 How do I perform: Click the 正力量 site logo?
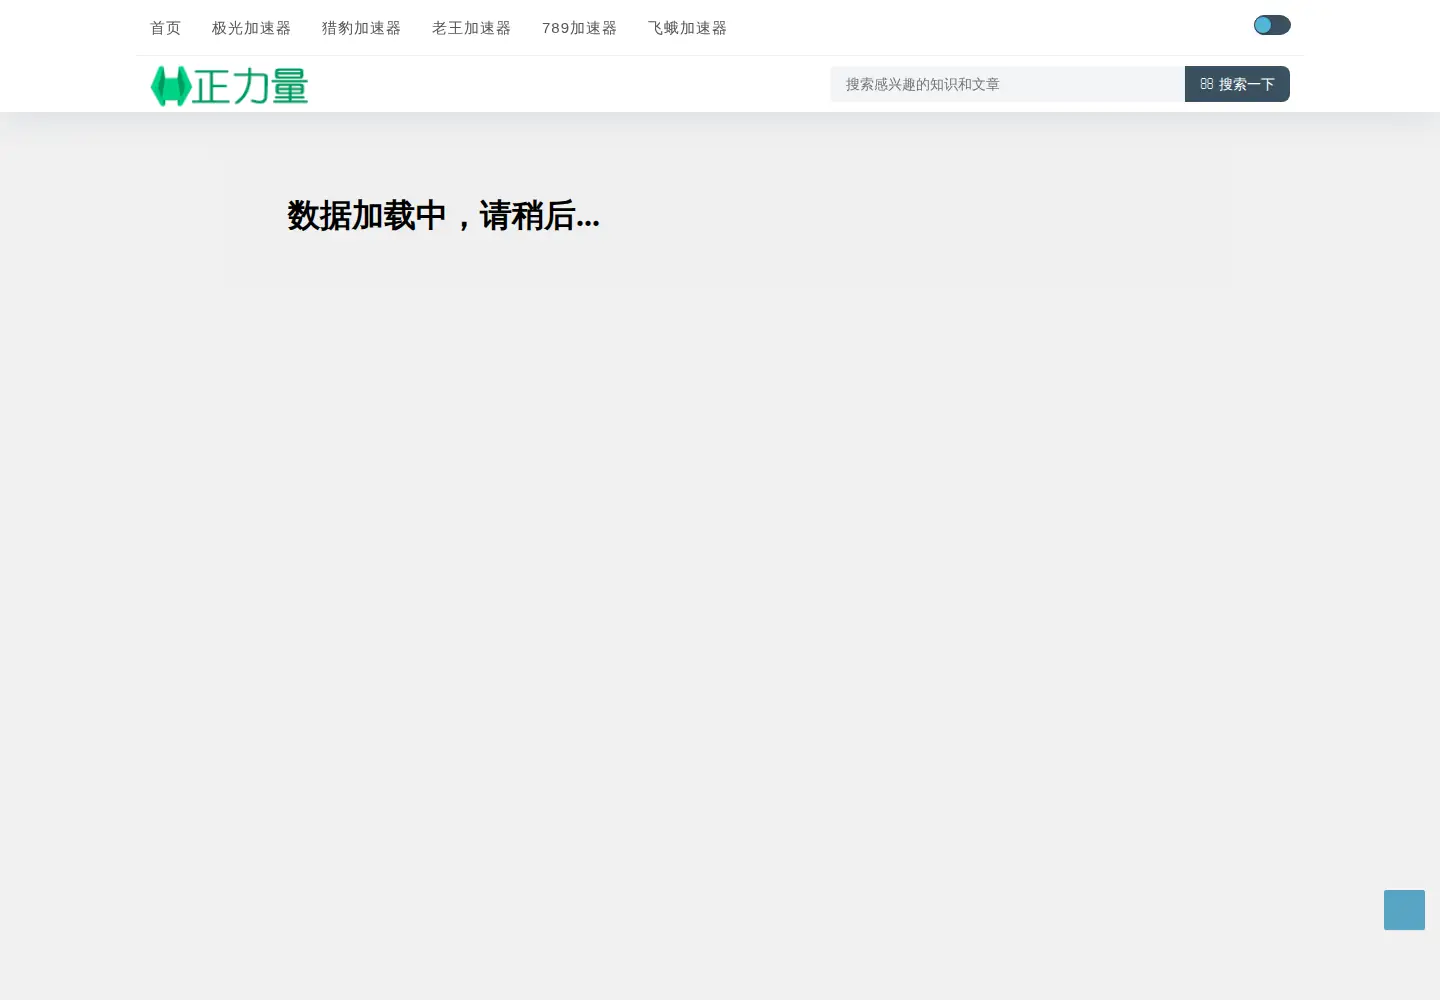coord(229,86)
